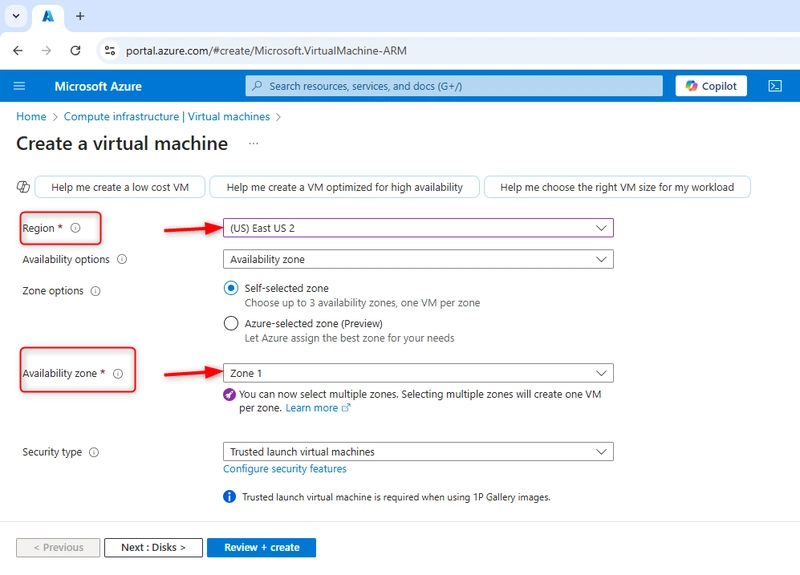
Task: Click Help me choose the right VM size
Action: [617, 187]
